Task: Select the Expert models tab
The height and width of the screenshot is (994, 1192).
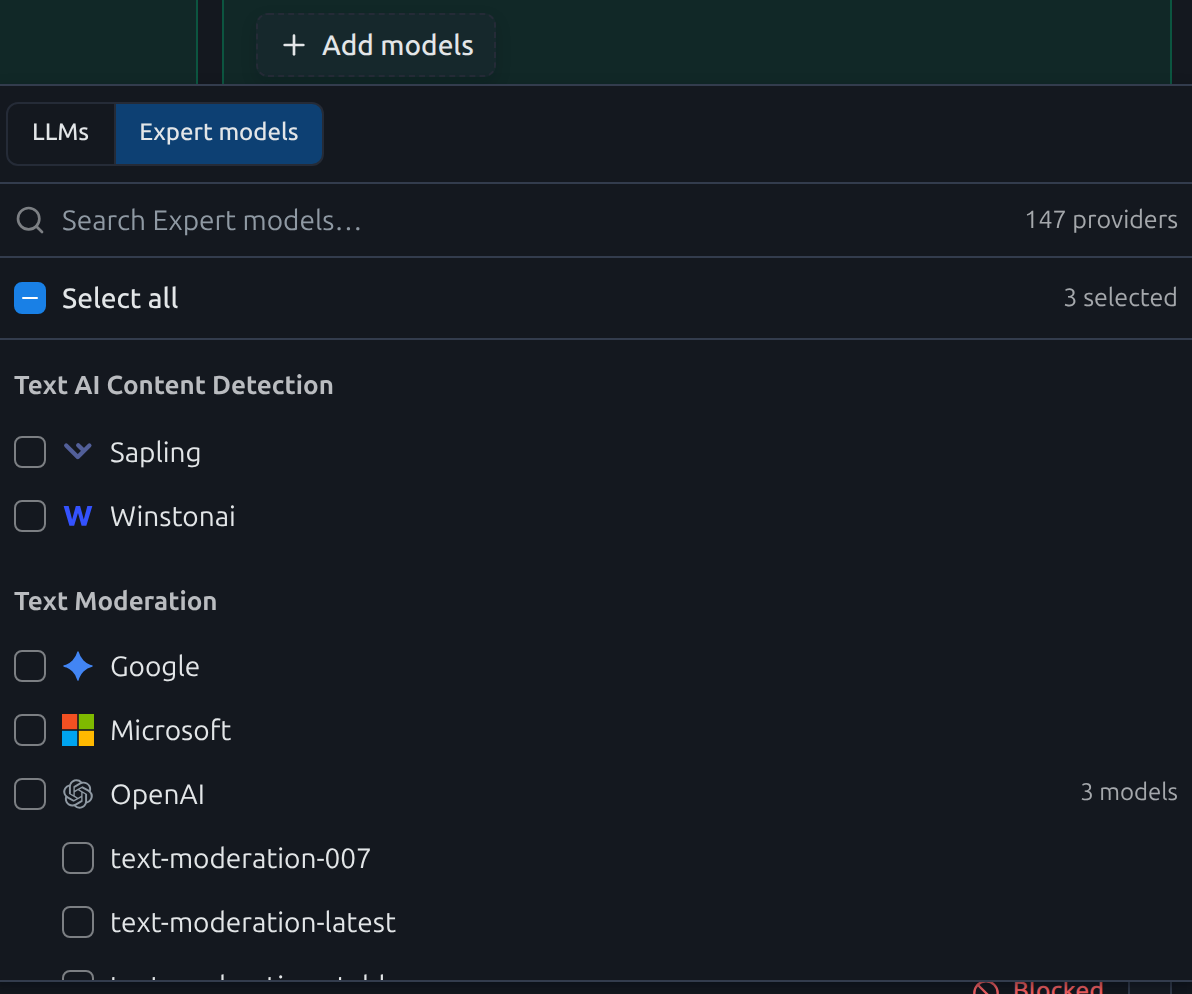Action: [x=218, y=132]
